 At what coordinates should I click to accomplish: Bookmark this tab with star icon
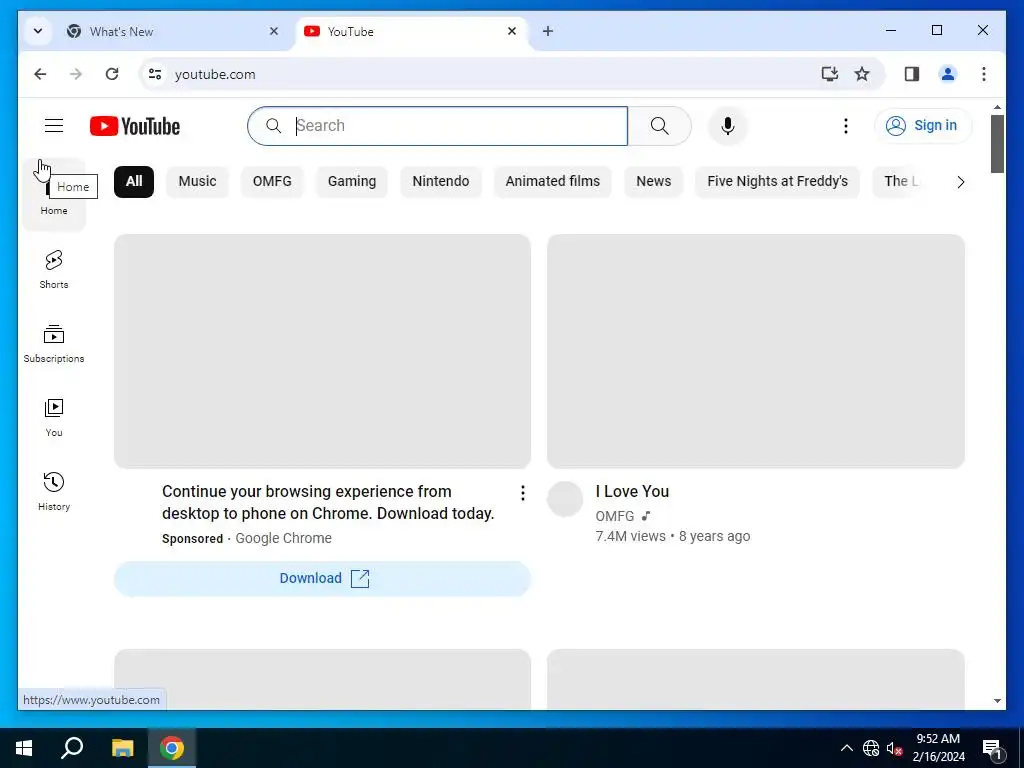(862, 74)
